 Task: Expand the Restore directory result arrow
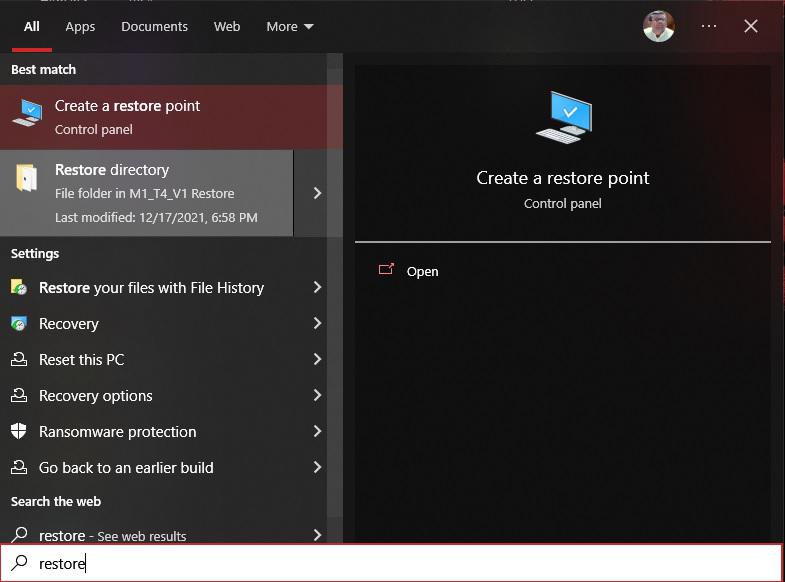(317, 193)
